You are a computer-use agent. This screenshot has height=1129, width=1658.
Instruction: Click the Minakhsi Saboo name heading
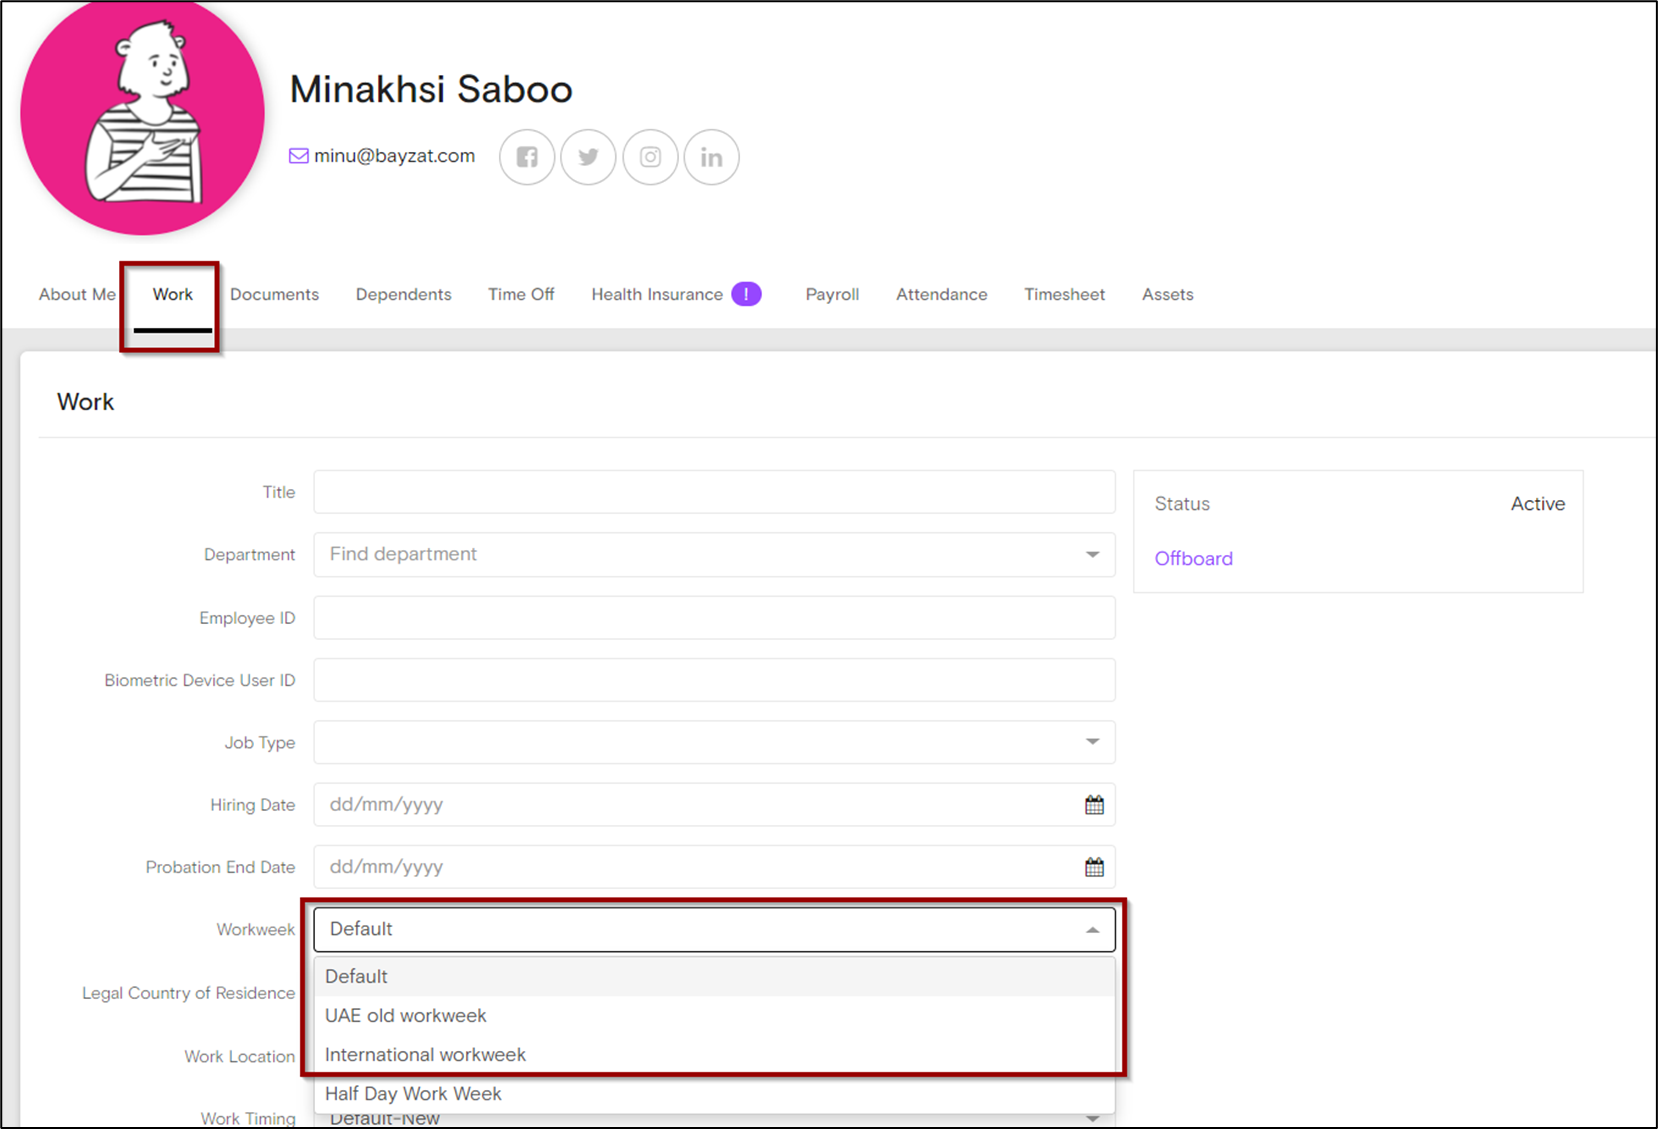pos(431,89)
